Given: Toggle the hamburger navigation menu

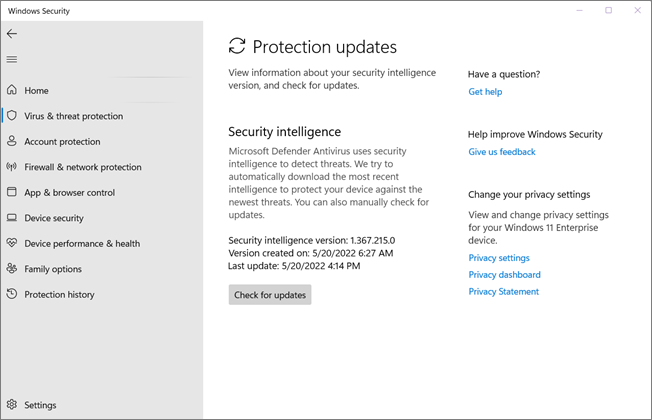Looking at the screenshot, I should (x=12, y=59).
